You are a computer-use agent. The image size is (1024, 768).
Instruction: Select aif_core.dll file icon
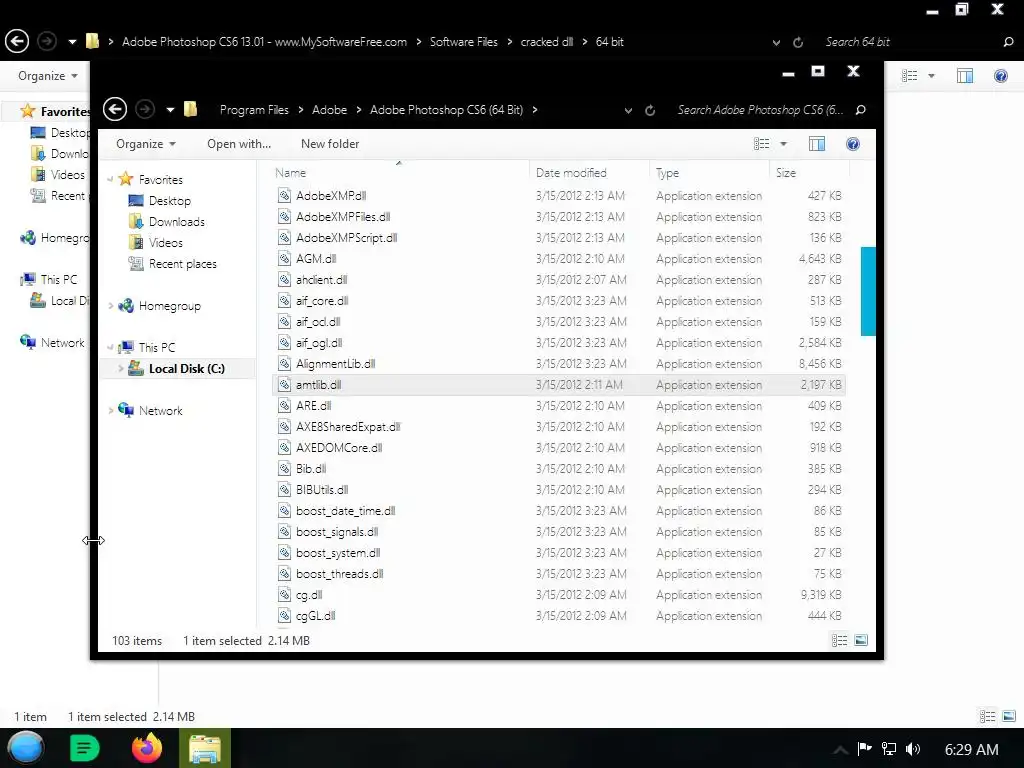pos(284,300)
